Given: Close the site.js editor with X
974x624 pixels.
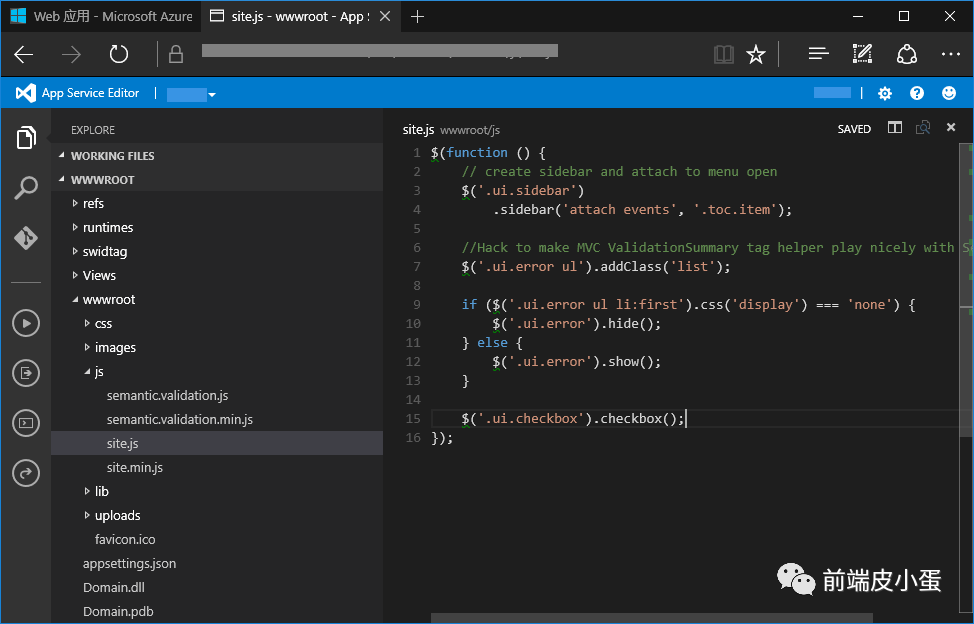Looking at the screenshot, I should (950, 127).
